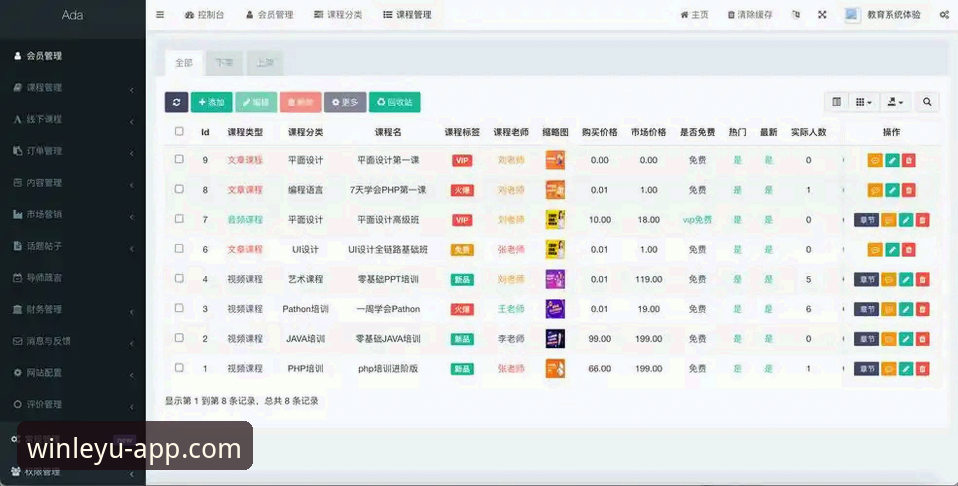Go to 主页 from the top bar
The width and height of the screenshot is (958, 486).
point(694,15)
